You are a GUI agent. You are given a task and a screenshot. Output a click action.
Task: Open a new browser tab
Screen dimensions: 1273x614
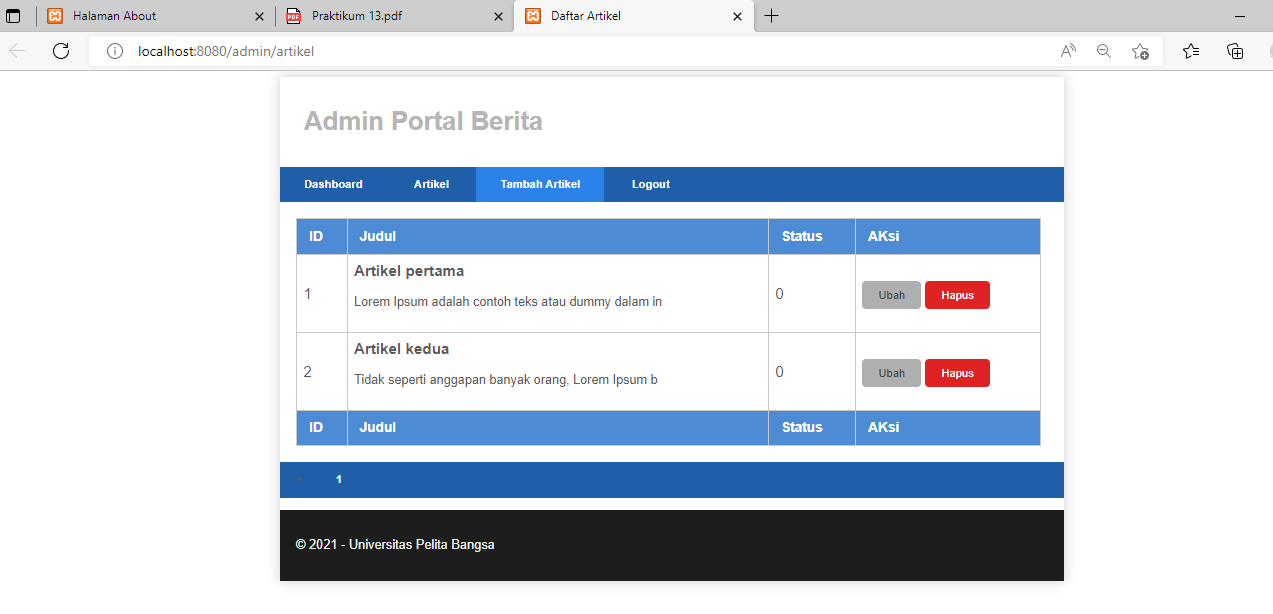point(771,15)
